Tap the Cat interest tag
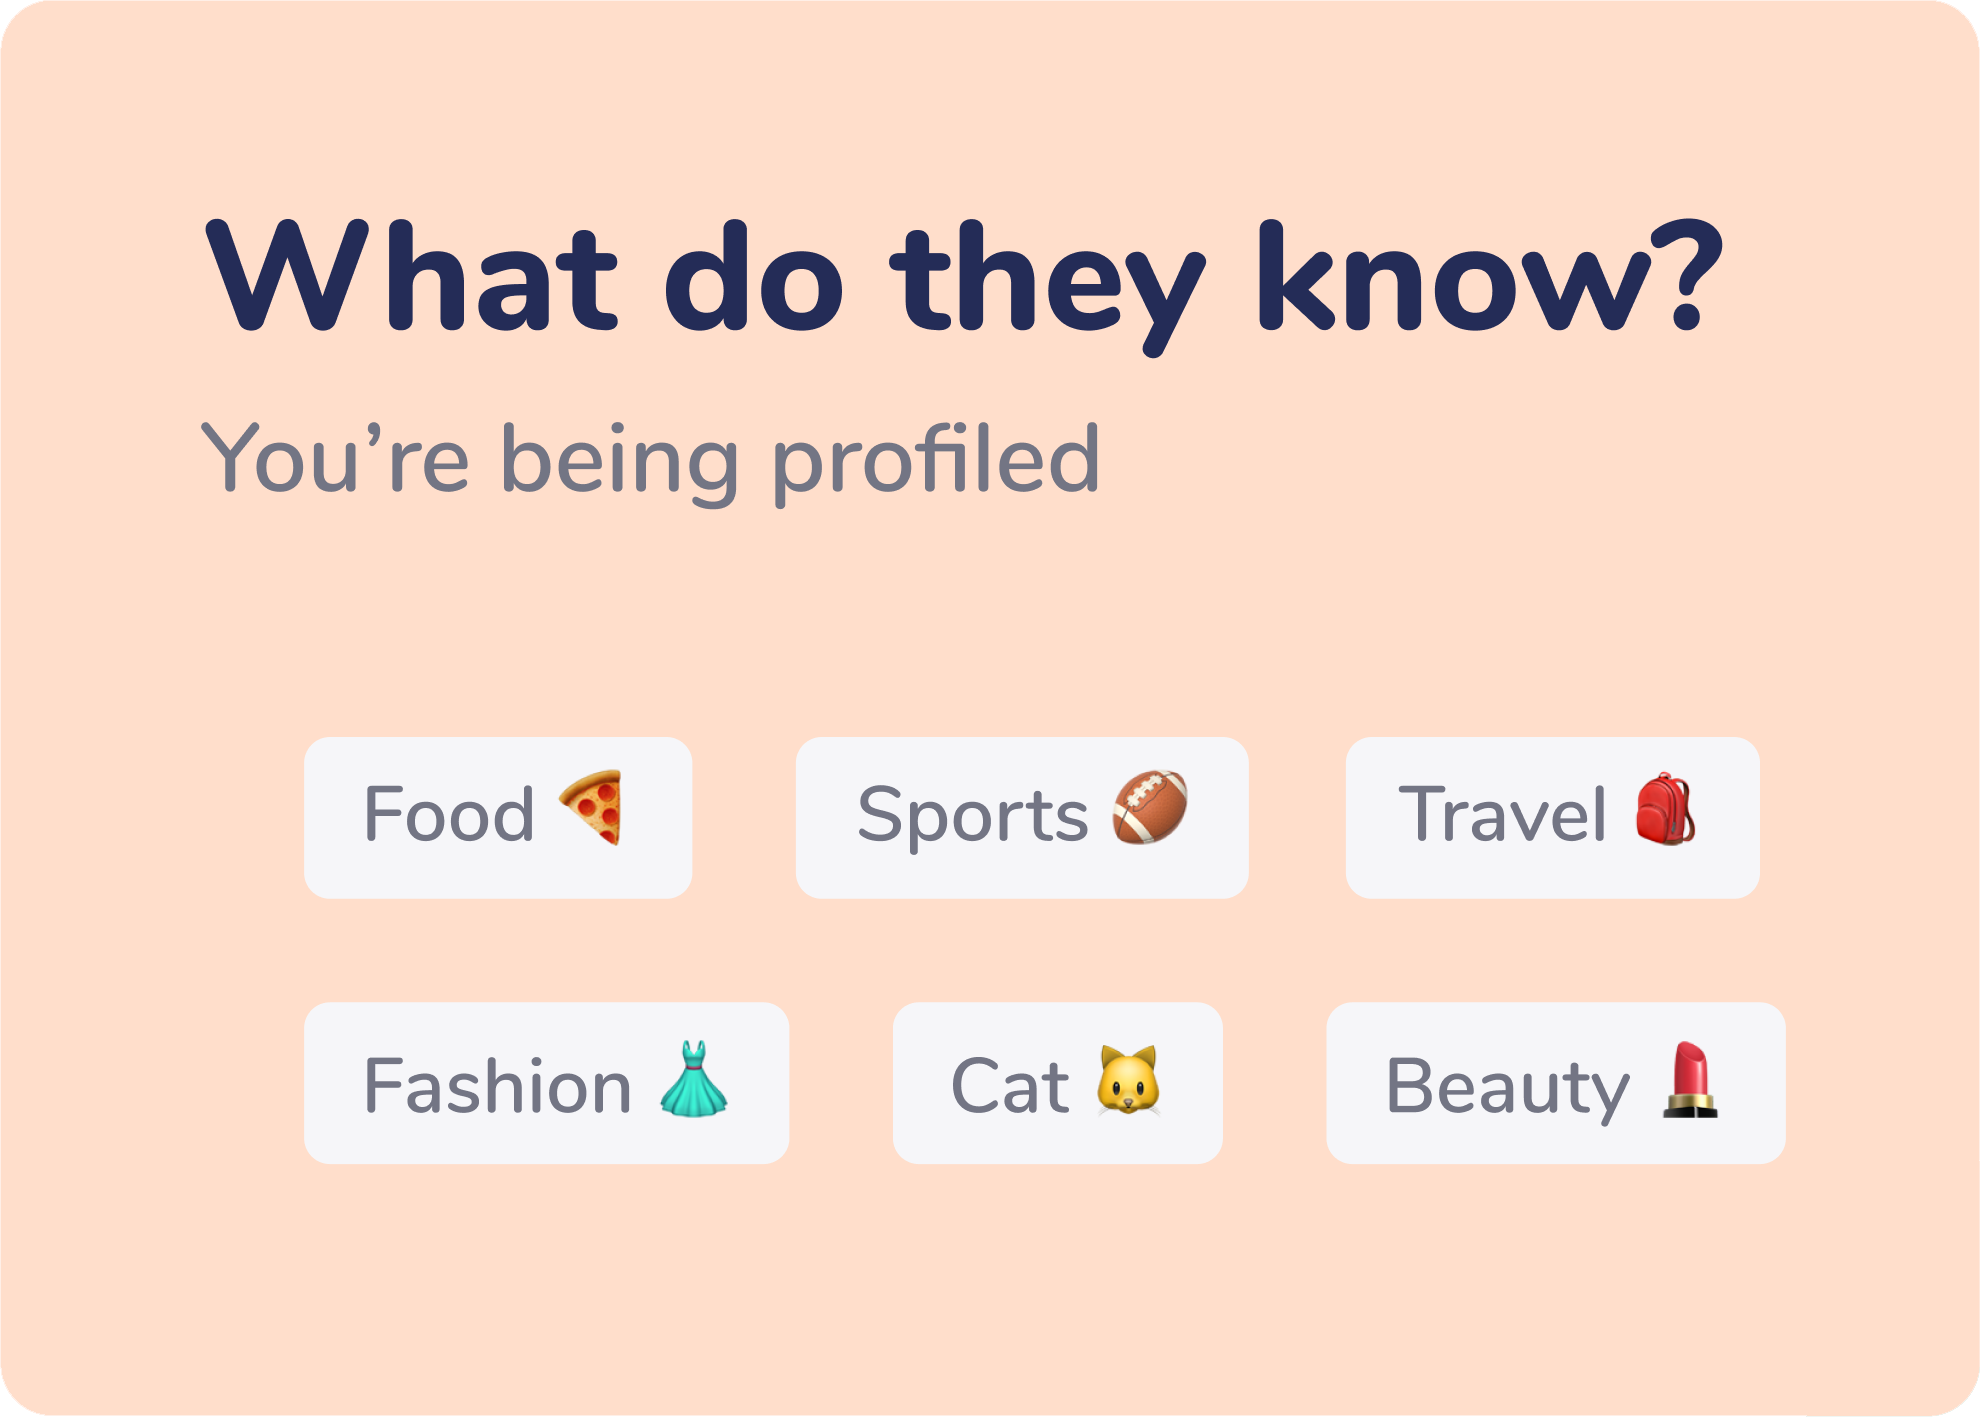The image size is (1980, 1417). tap(1057, 1083)
